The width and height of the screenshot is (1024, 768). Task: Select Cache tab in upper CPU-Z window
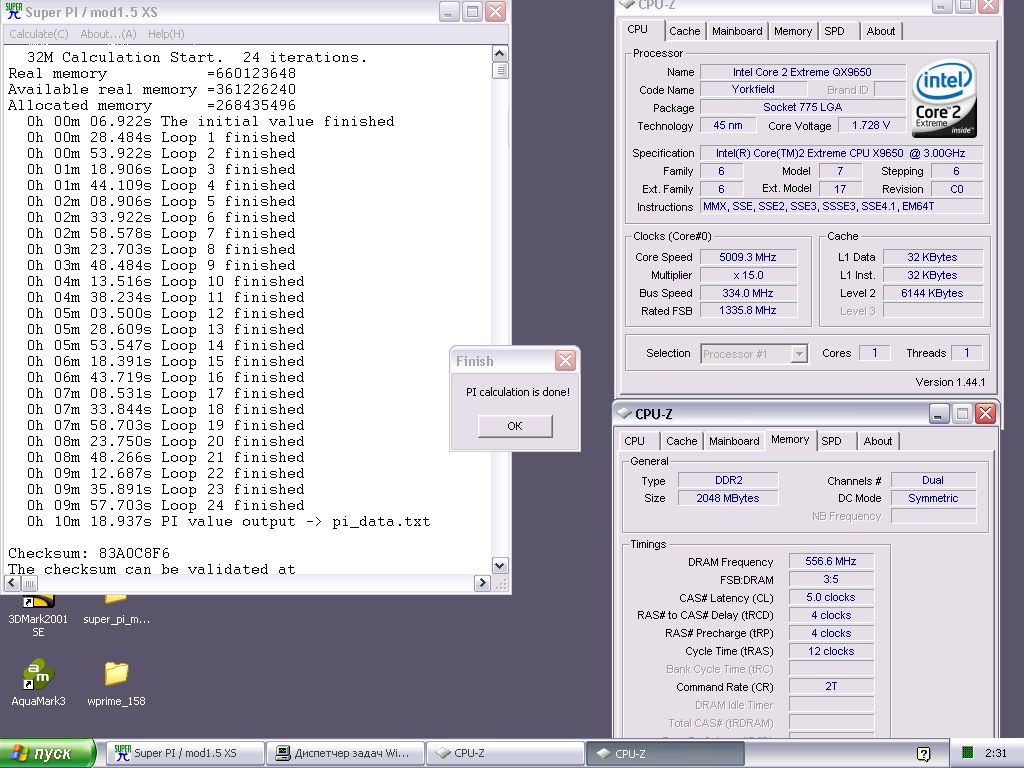click(x=684, y=31)
